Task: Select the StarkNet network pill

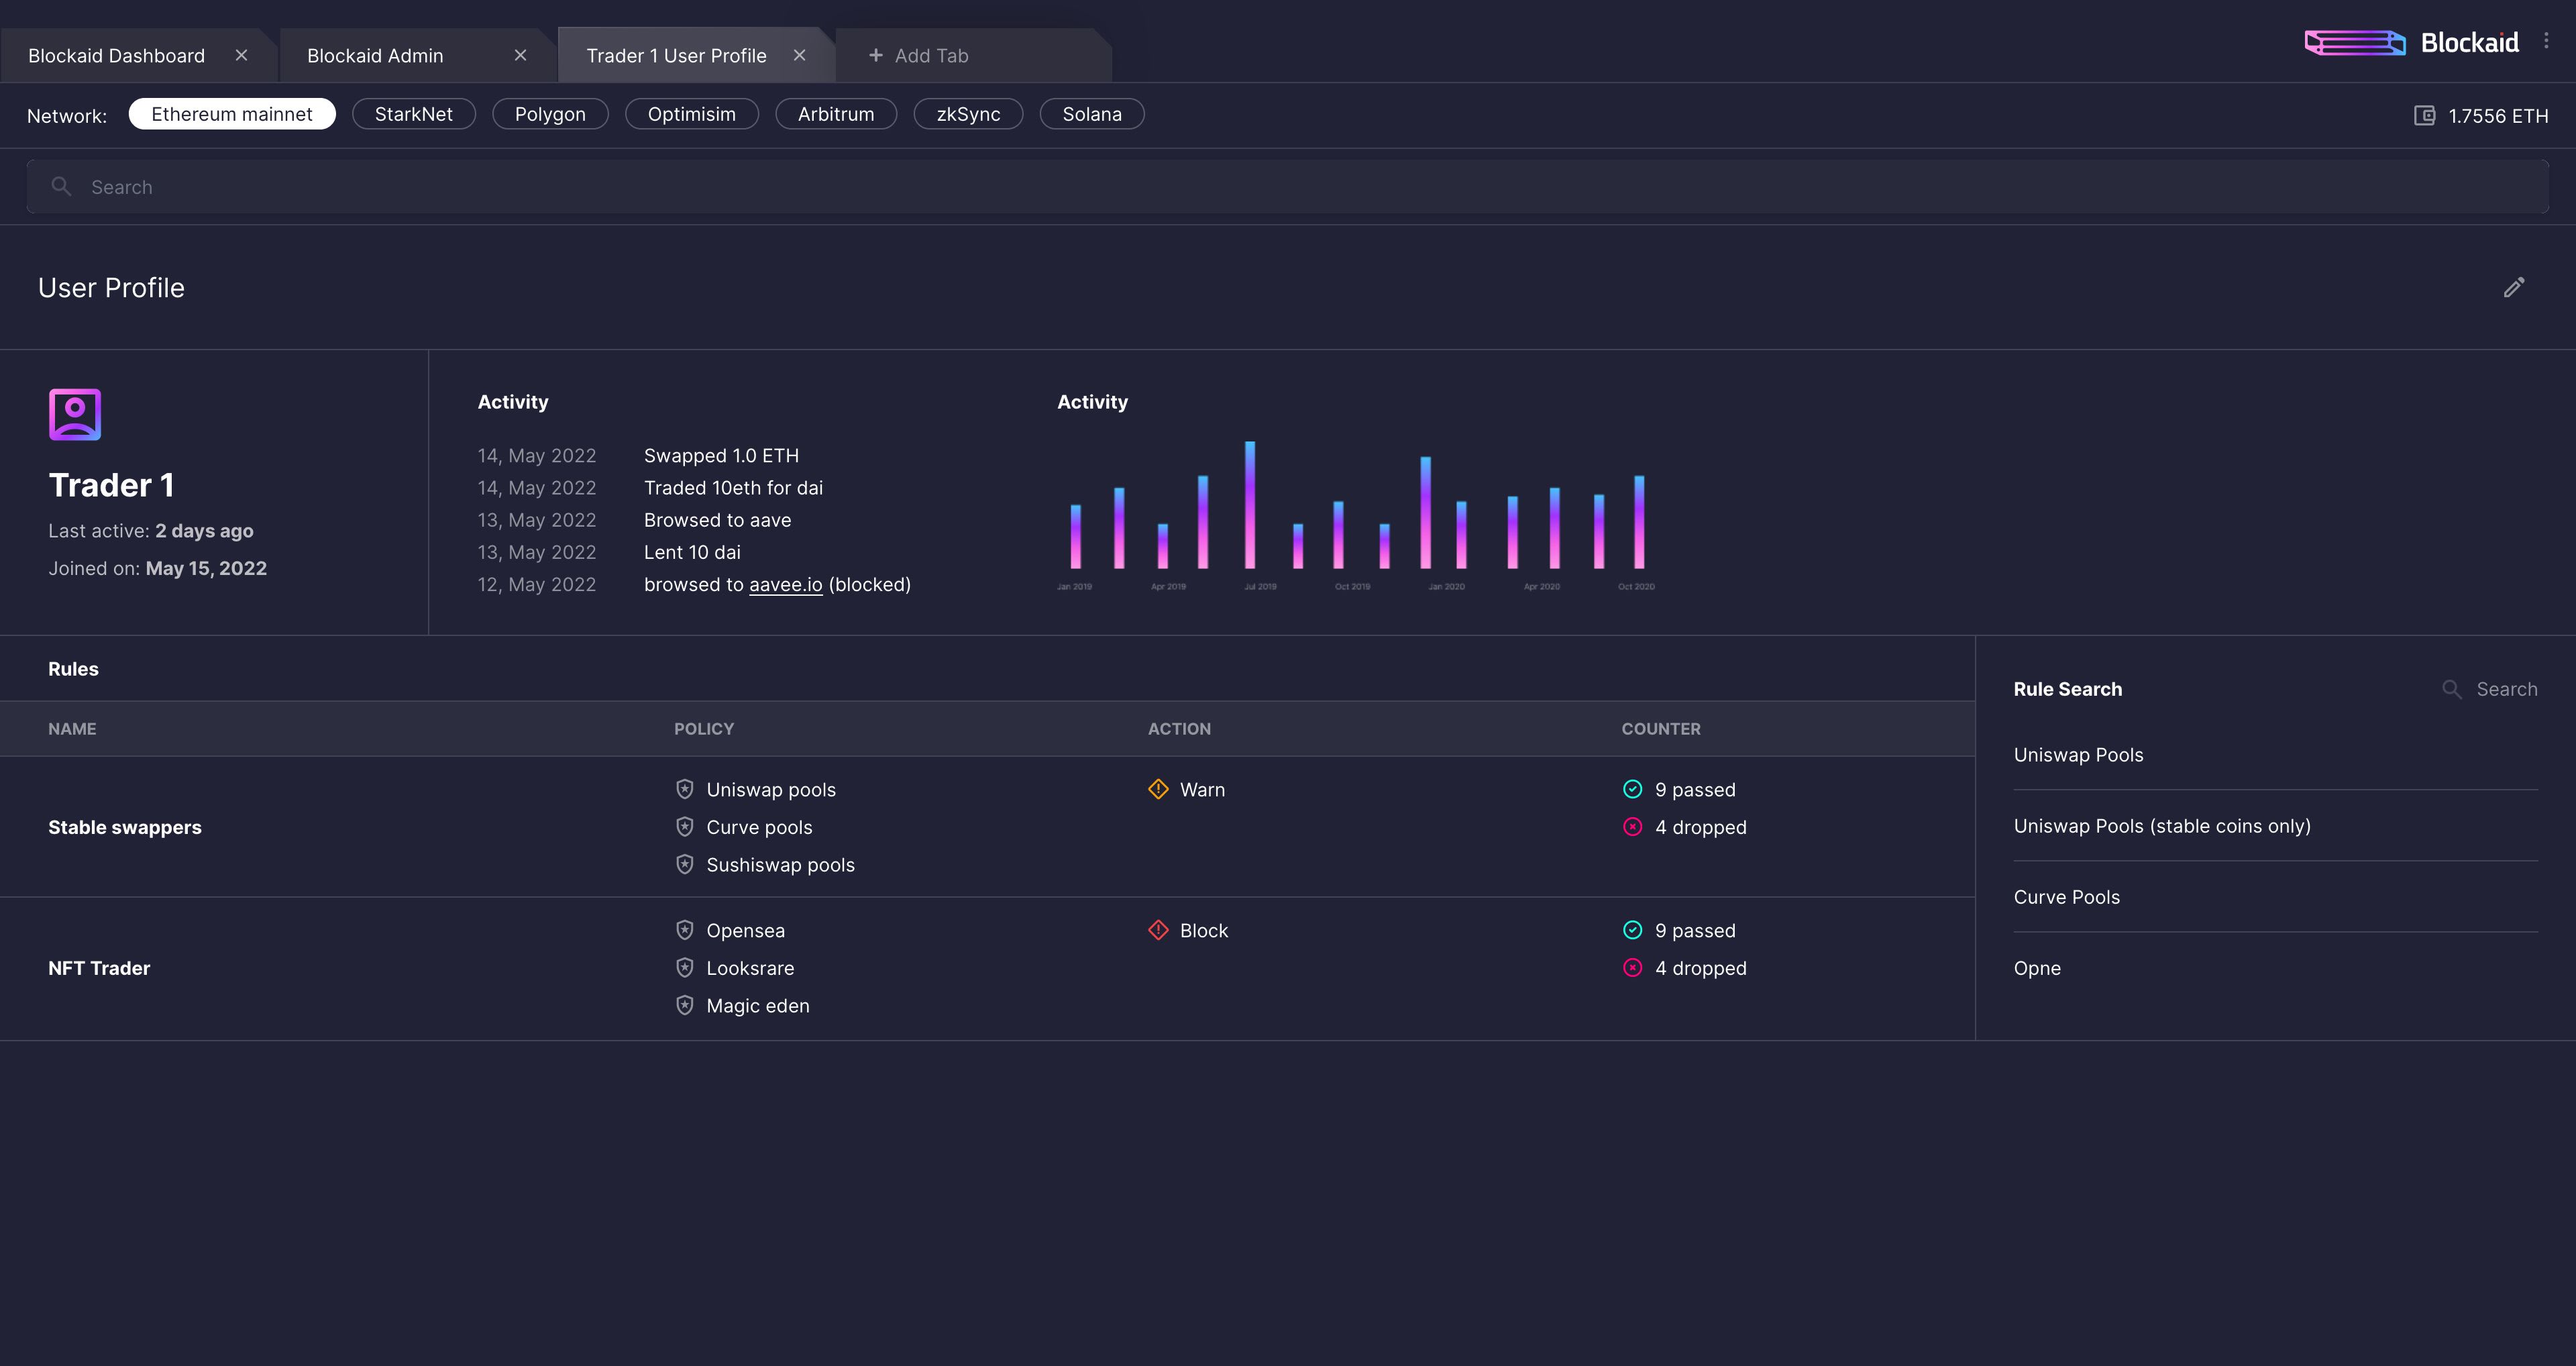Action: click(x=413, y=114)
